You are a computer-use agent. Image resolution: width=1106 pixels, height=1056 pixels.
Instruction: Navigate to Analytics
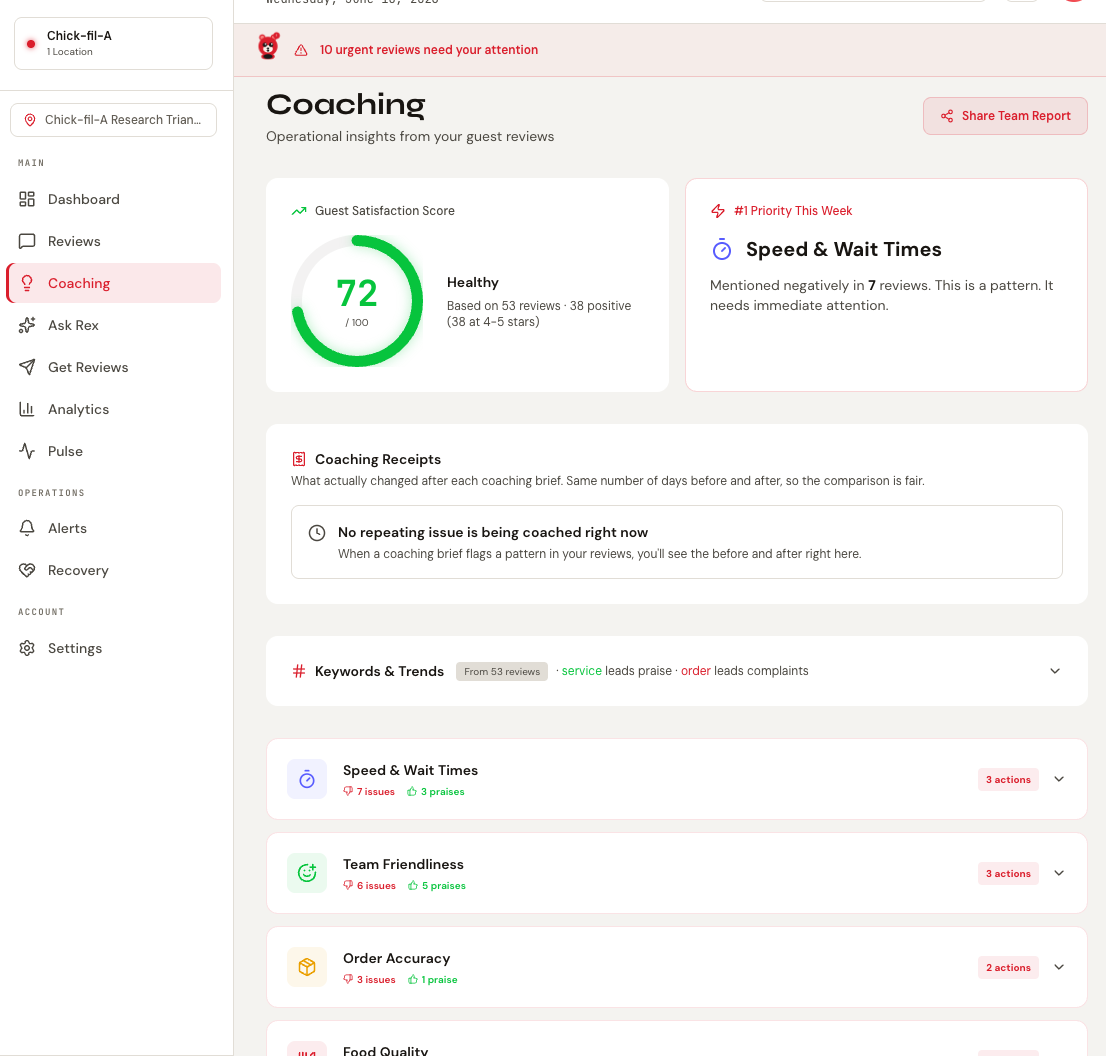[114, 409]
